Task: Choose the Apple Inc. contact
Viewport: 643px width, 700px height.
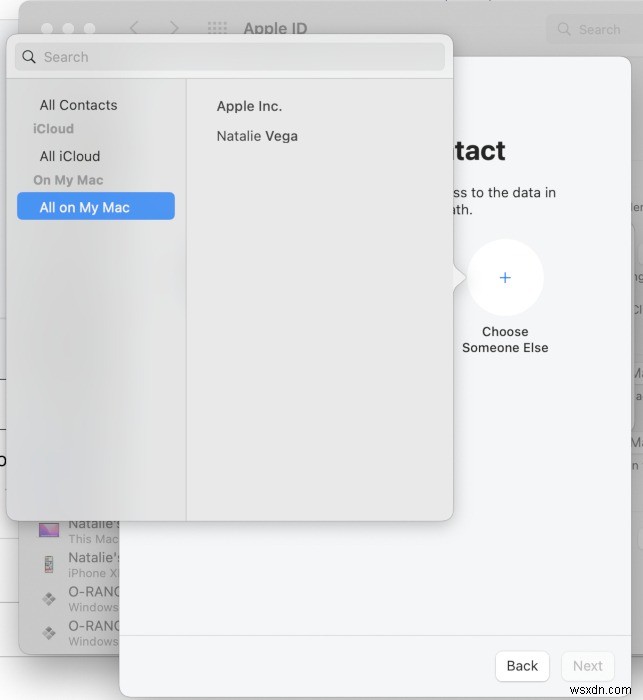Action: pyautogui.click(x=249, y=106)
